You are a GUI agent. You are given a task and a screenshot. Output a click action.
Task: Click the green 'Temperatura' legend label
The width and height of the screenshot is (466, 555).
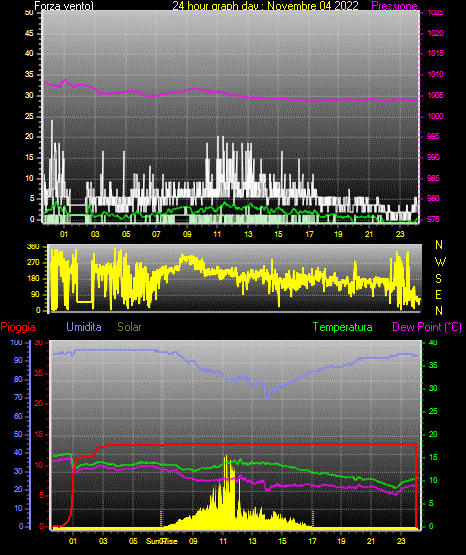click(343, 327)
